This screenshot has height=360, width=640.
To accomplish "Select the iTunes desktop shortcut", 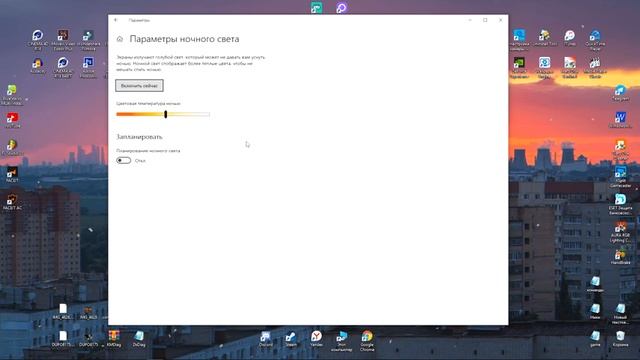I will point(569,38).
